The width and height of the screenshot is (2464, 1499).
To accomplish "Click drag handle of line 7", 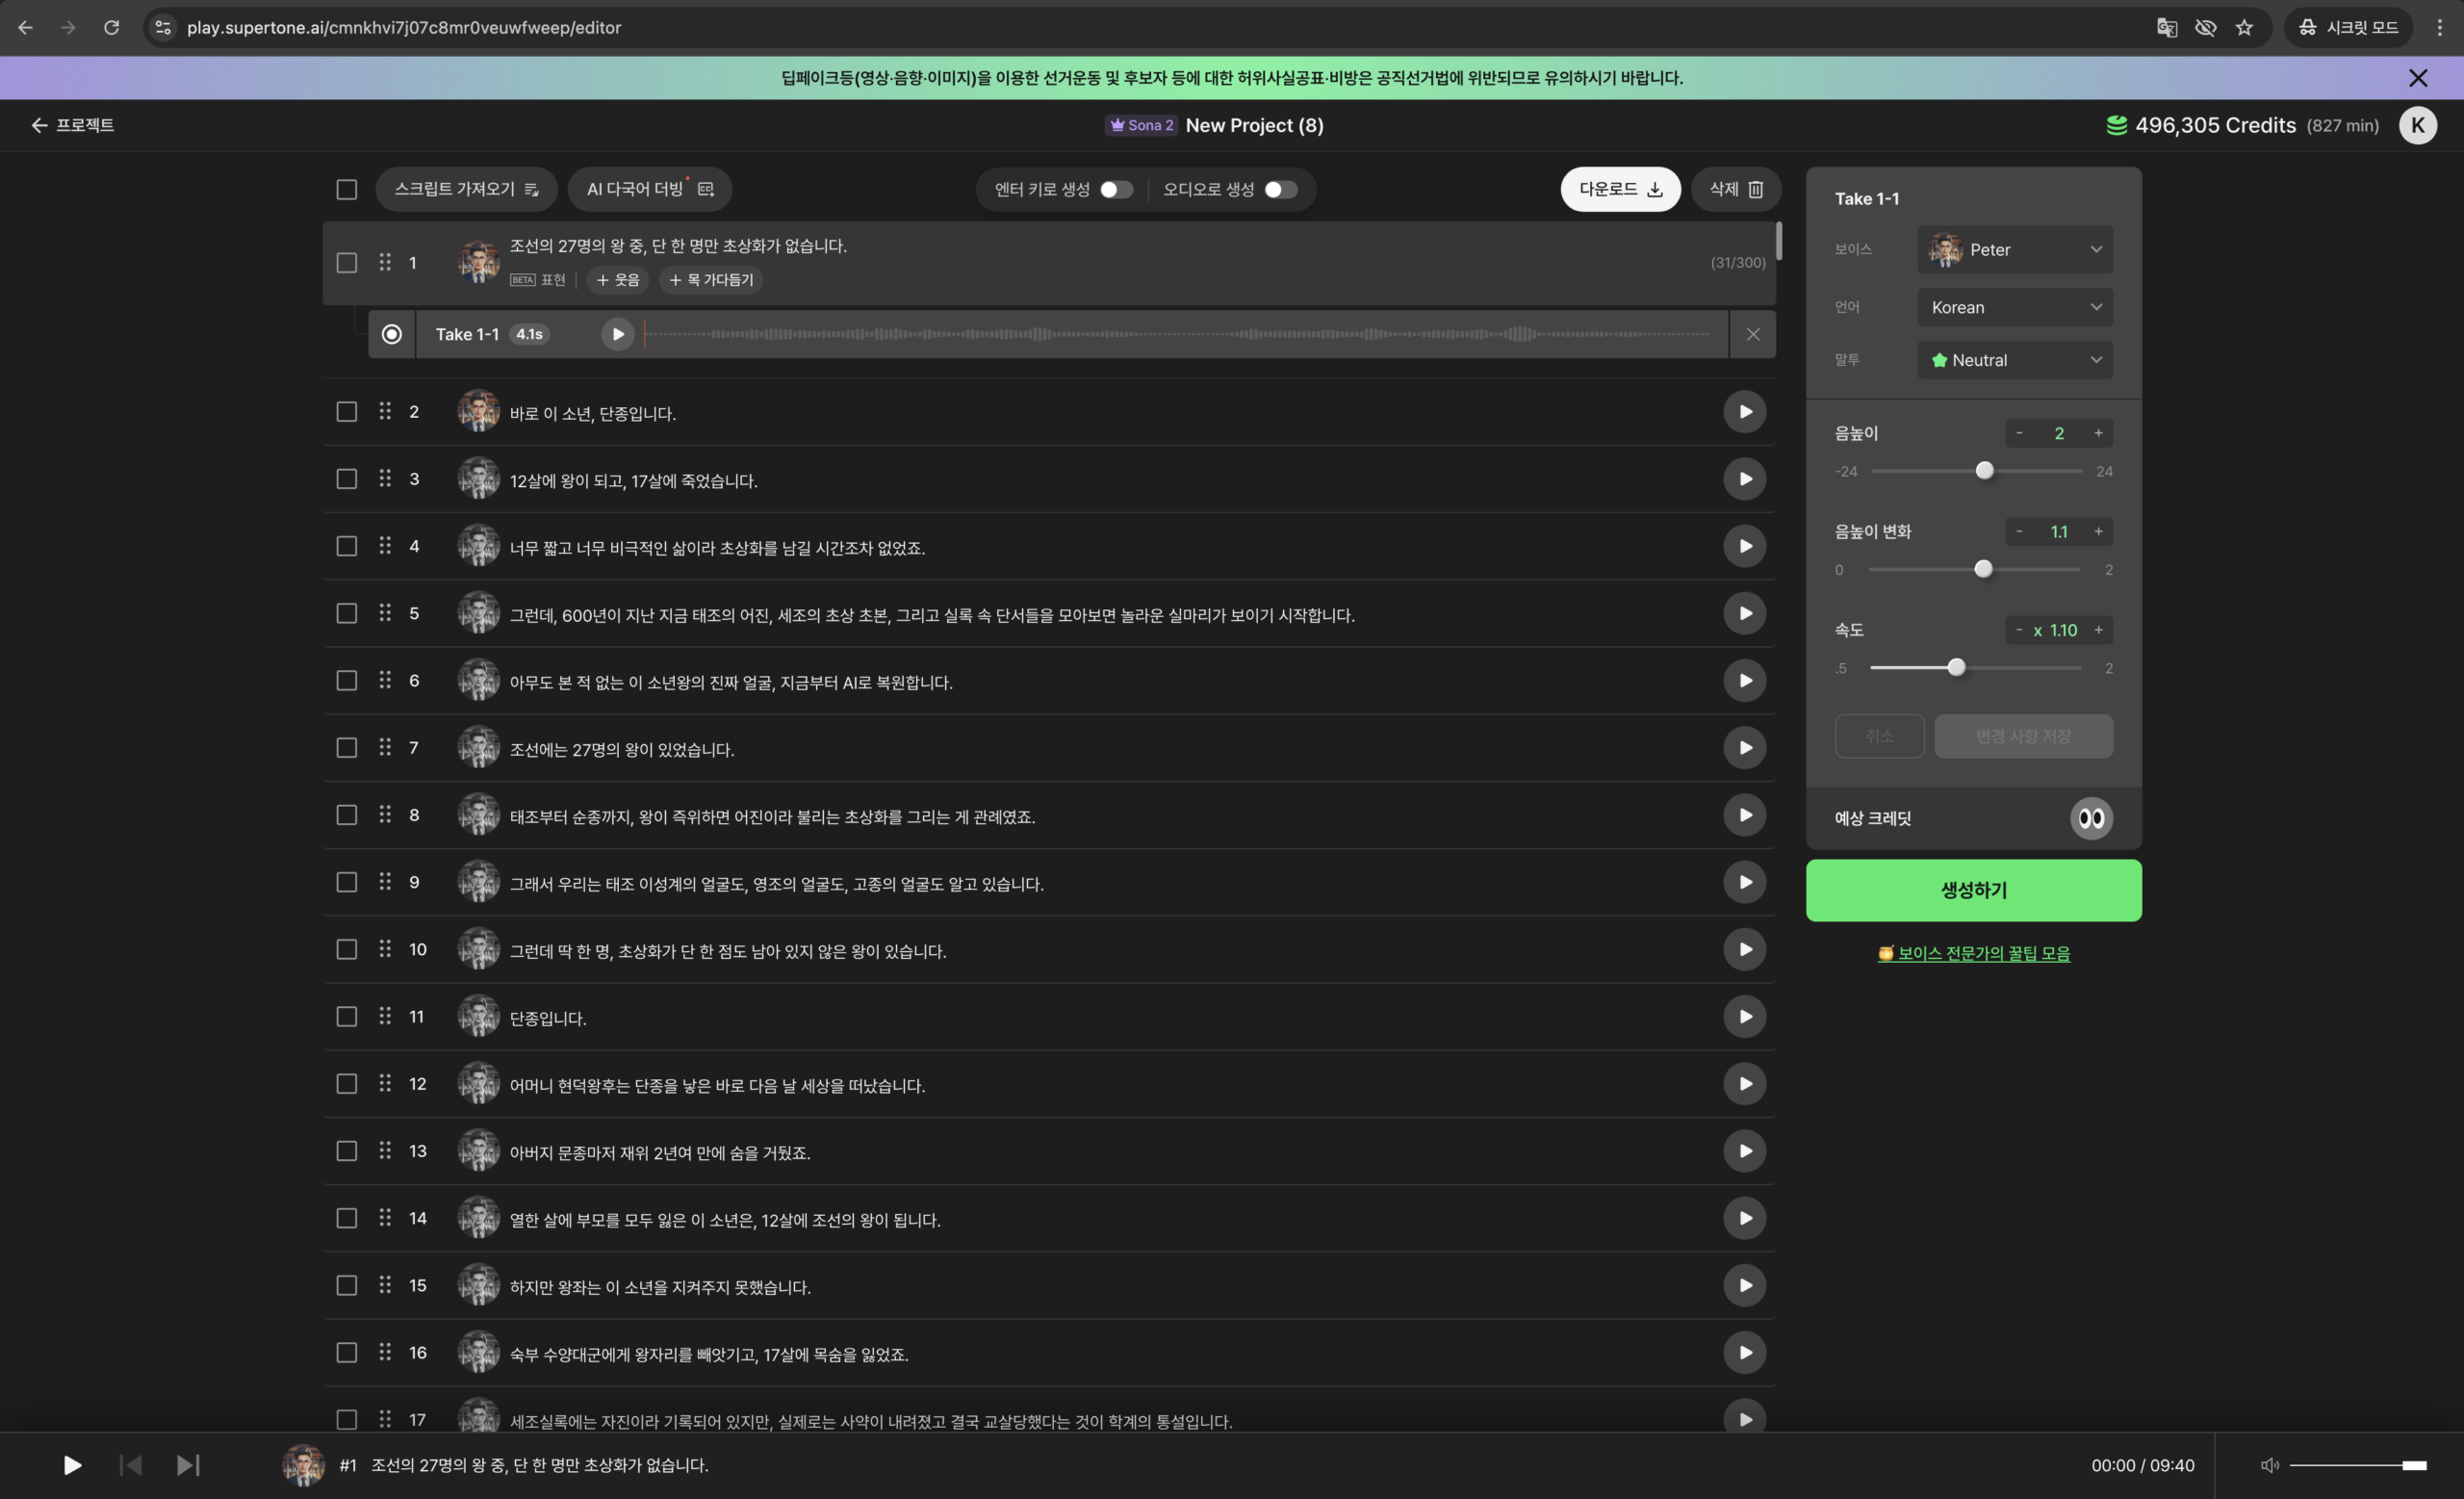I will pos(385,748).
